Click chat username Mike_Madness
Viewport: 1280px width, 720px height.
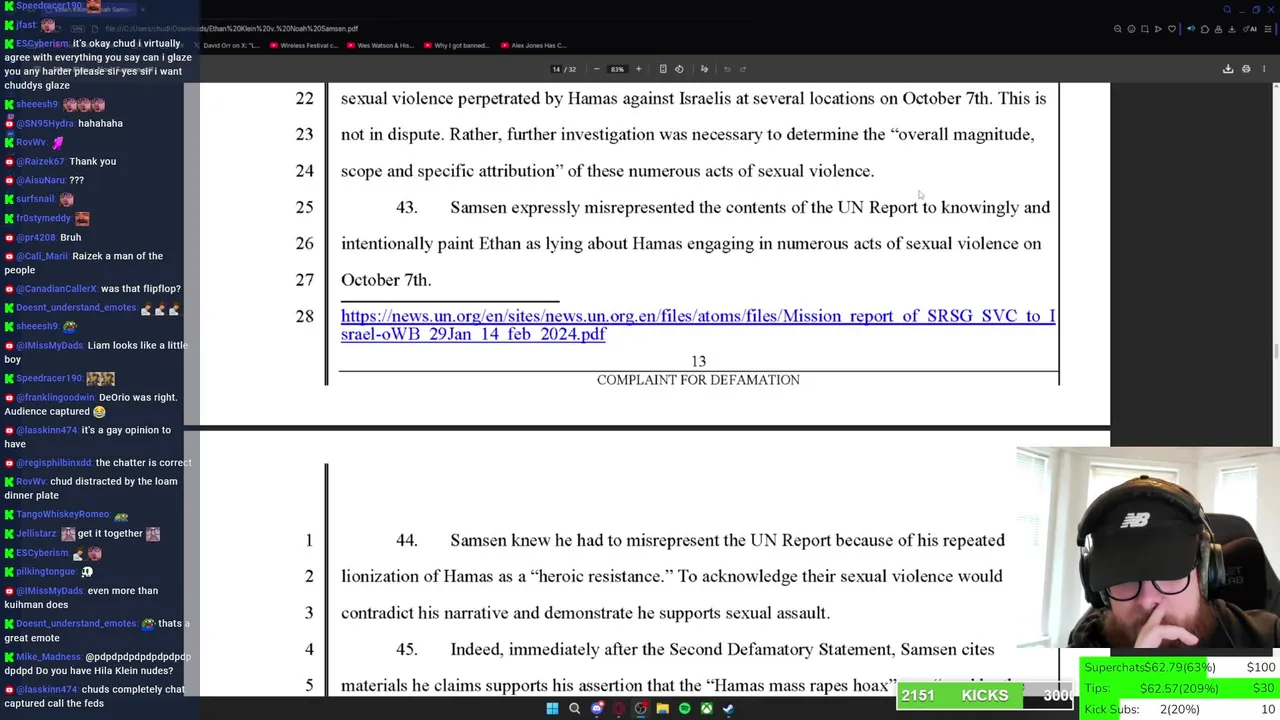click(48, 657)
